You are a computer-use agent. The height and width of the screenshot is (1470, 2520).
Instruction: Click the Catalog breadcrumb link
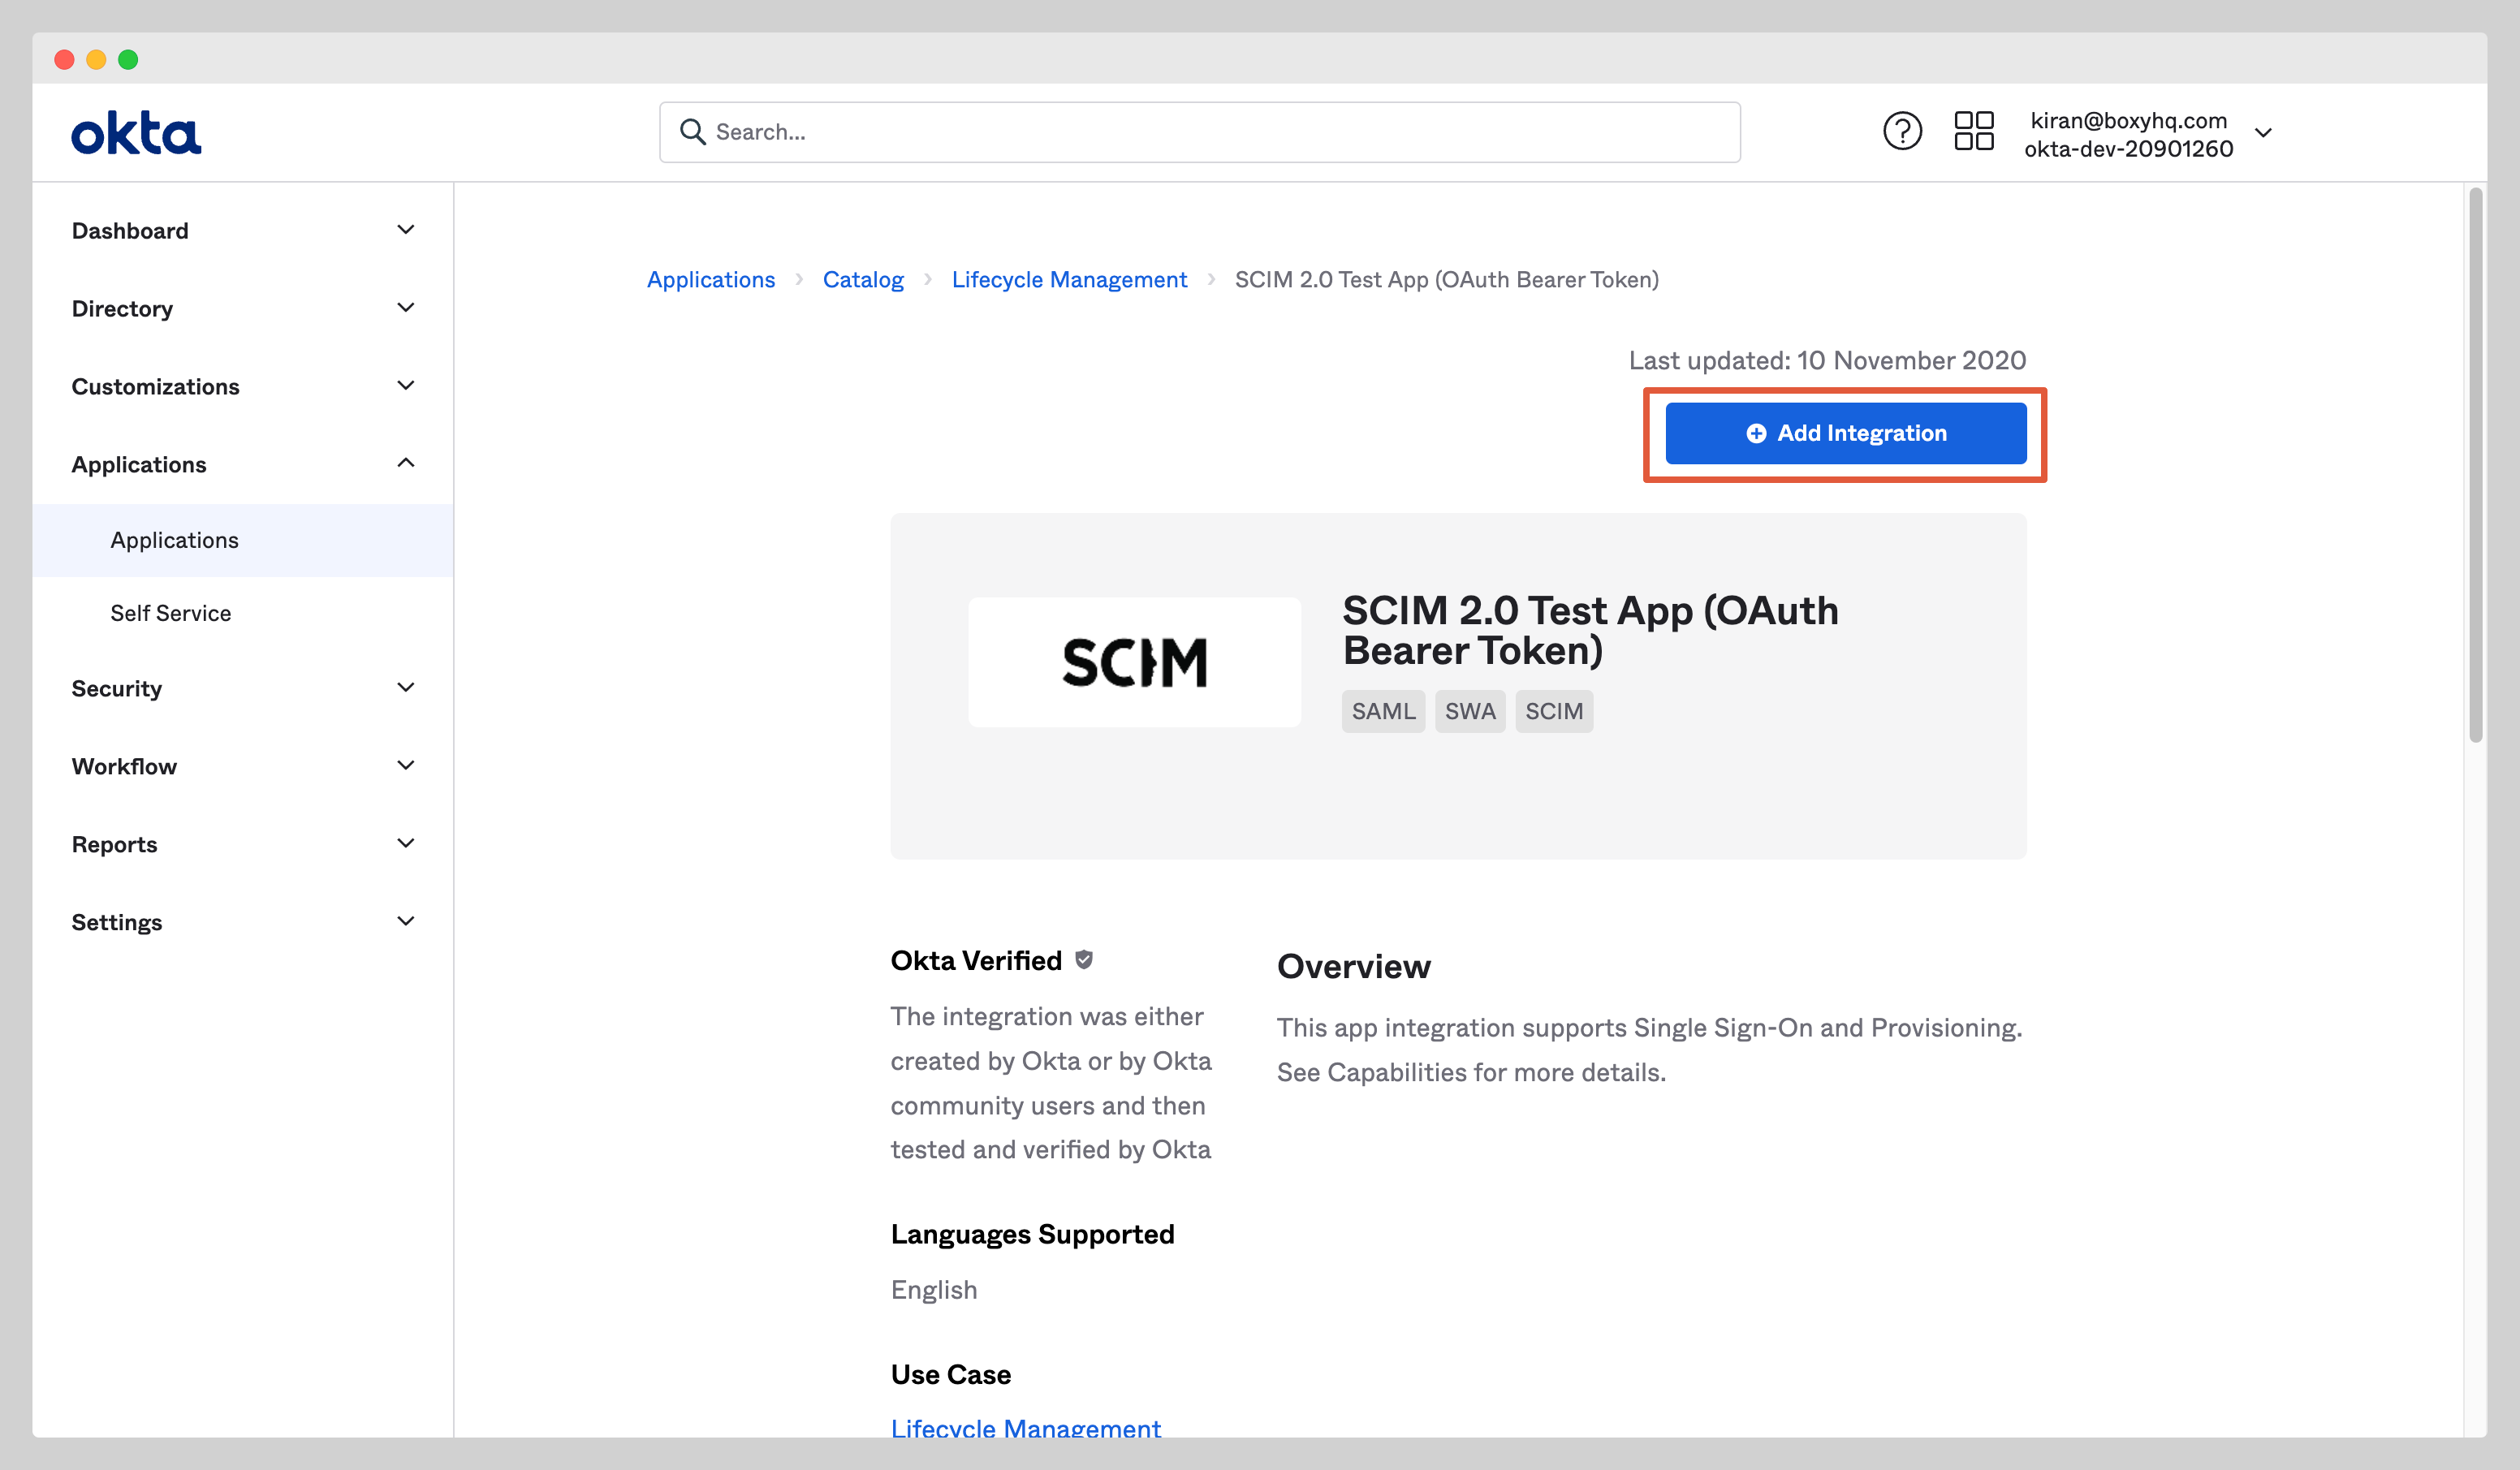coord(863,279)
